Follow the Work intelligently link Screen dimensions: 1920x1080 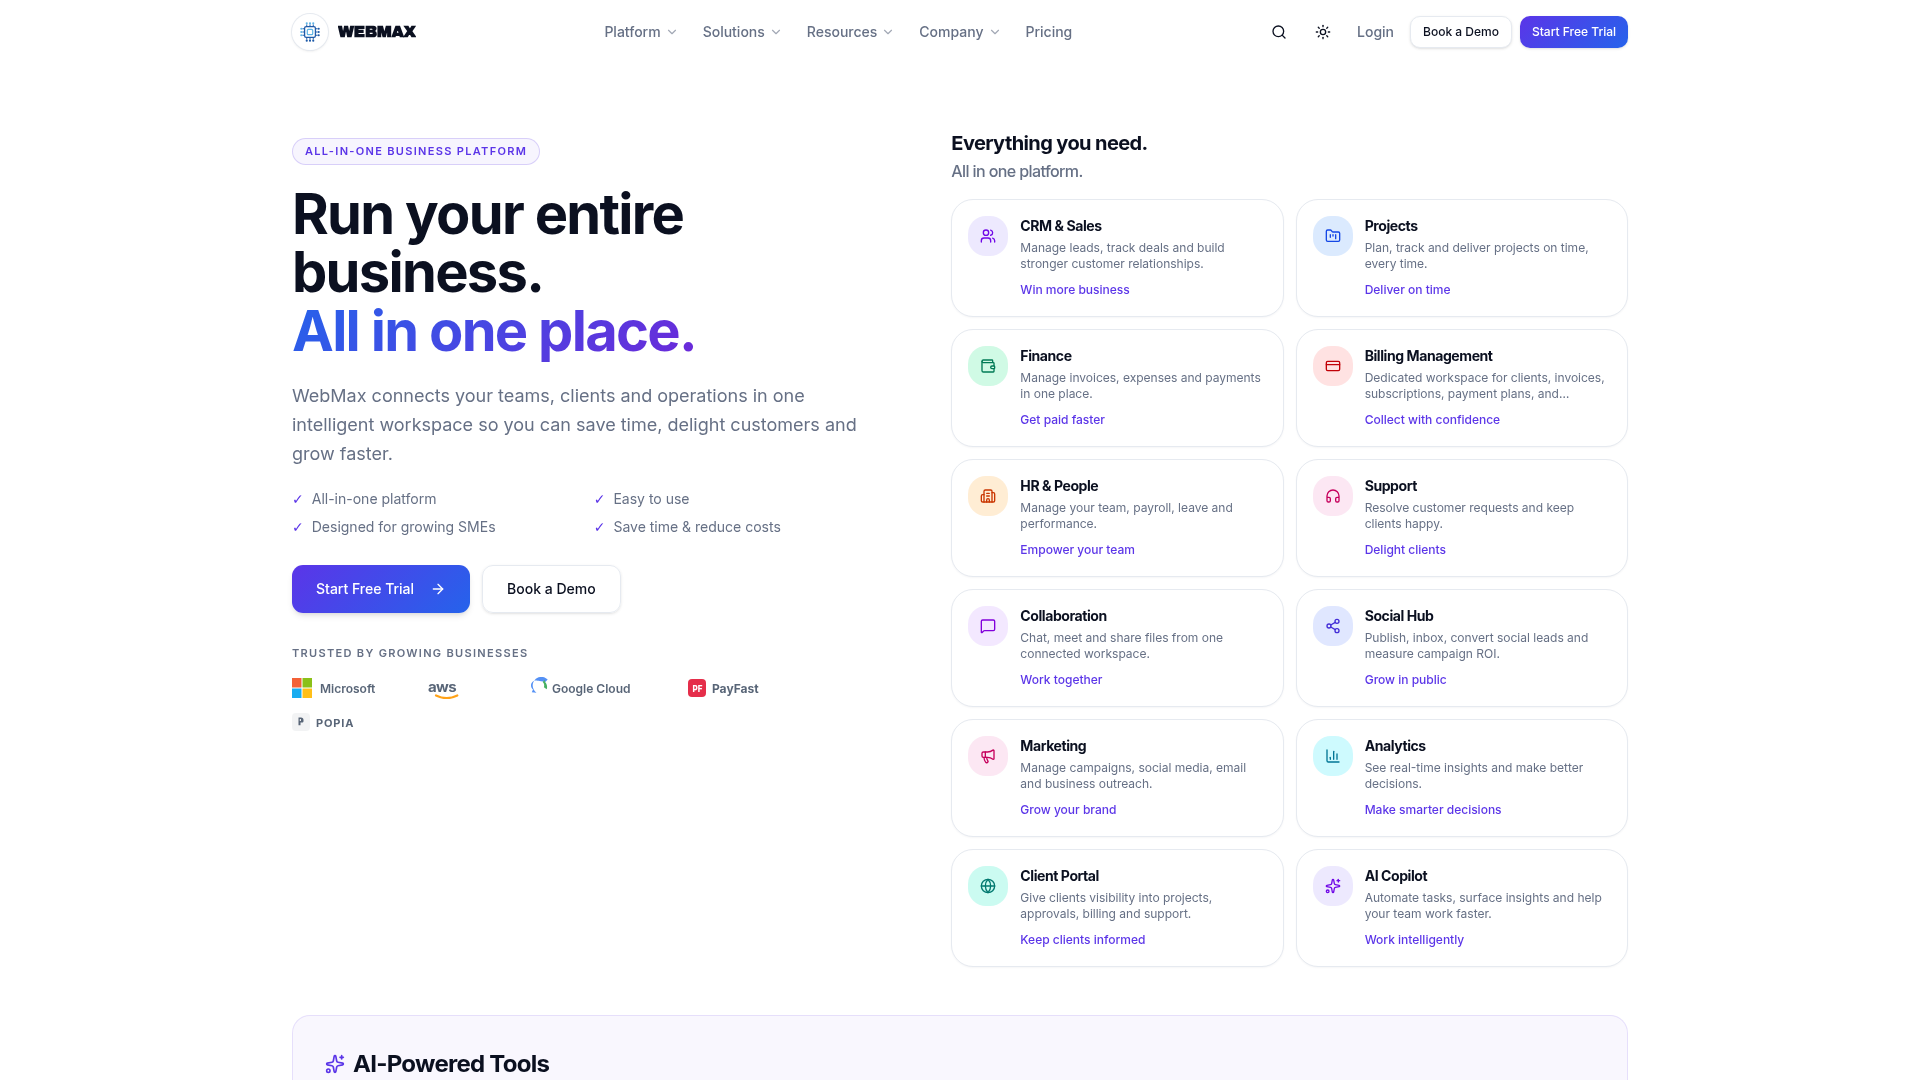point(1413,940)
